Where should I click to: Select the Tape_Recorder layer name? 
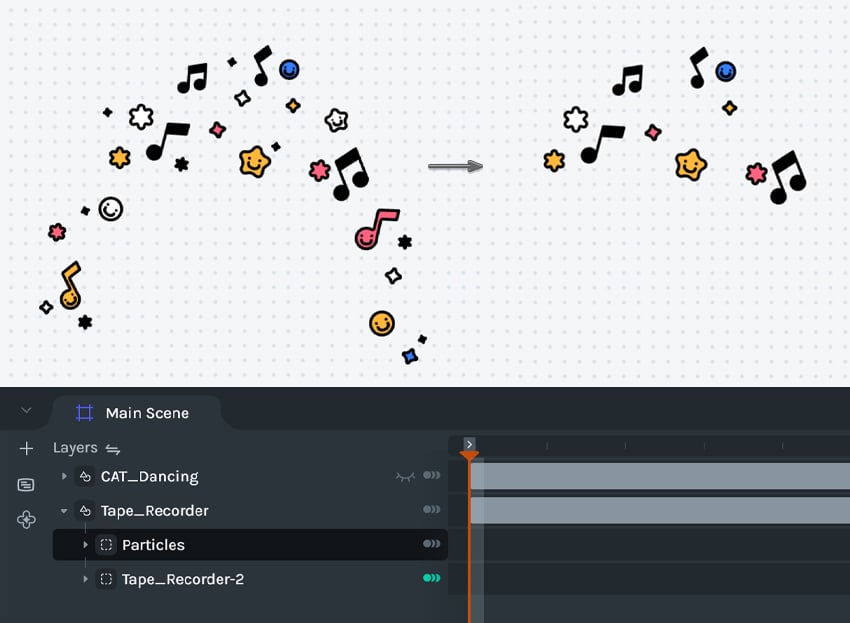point(154,511)
